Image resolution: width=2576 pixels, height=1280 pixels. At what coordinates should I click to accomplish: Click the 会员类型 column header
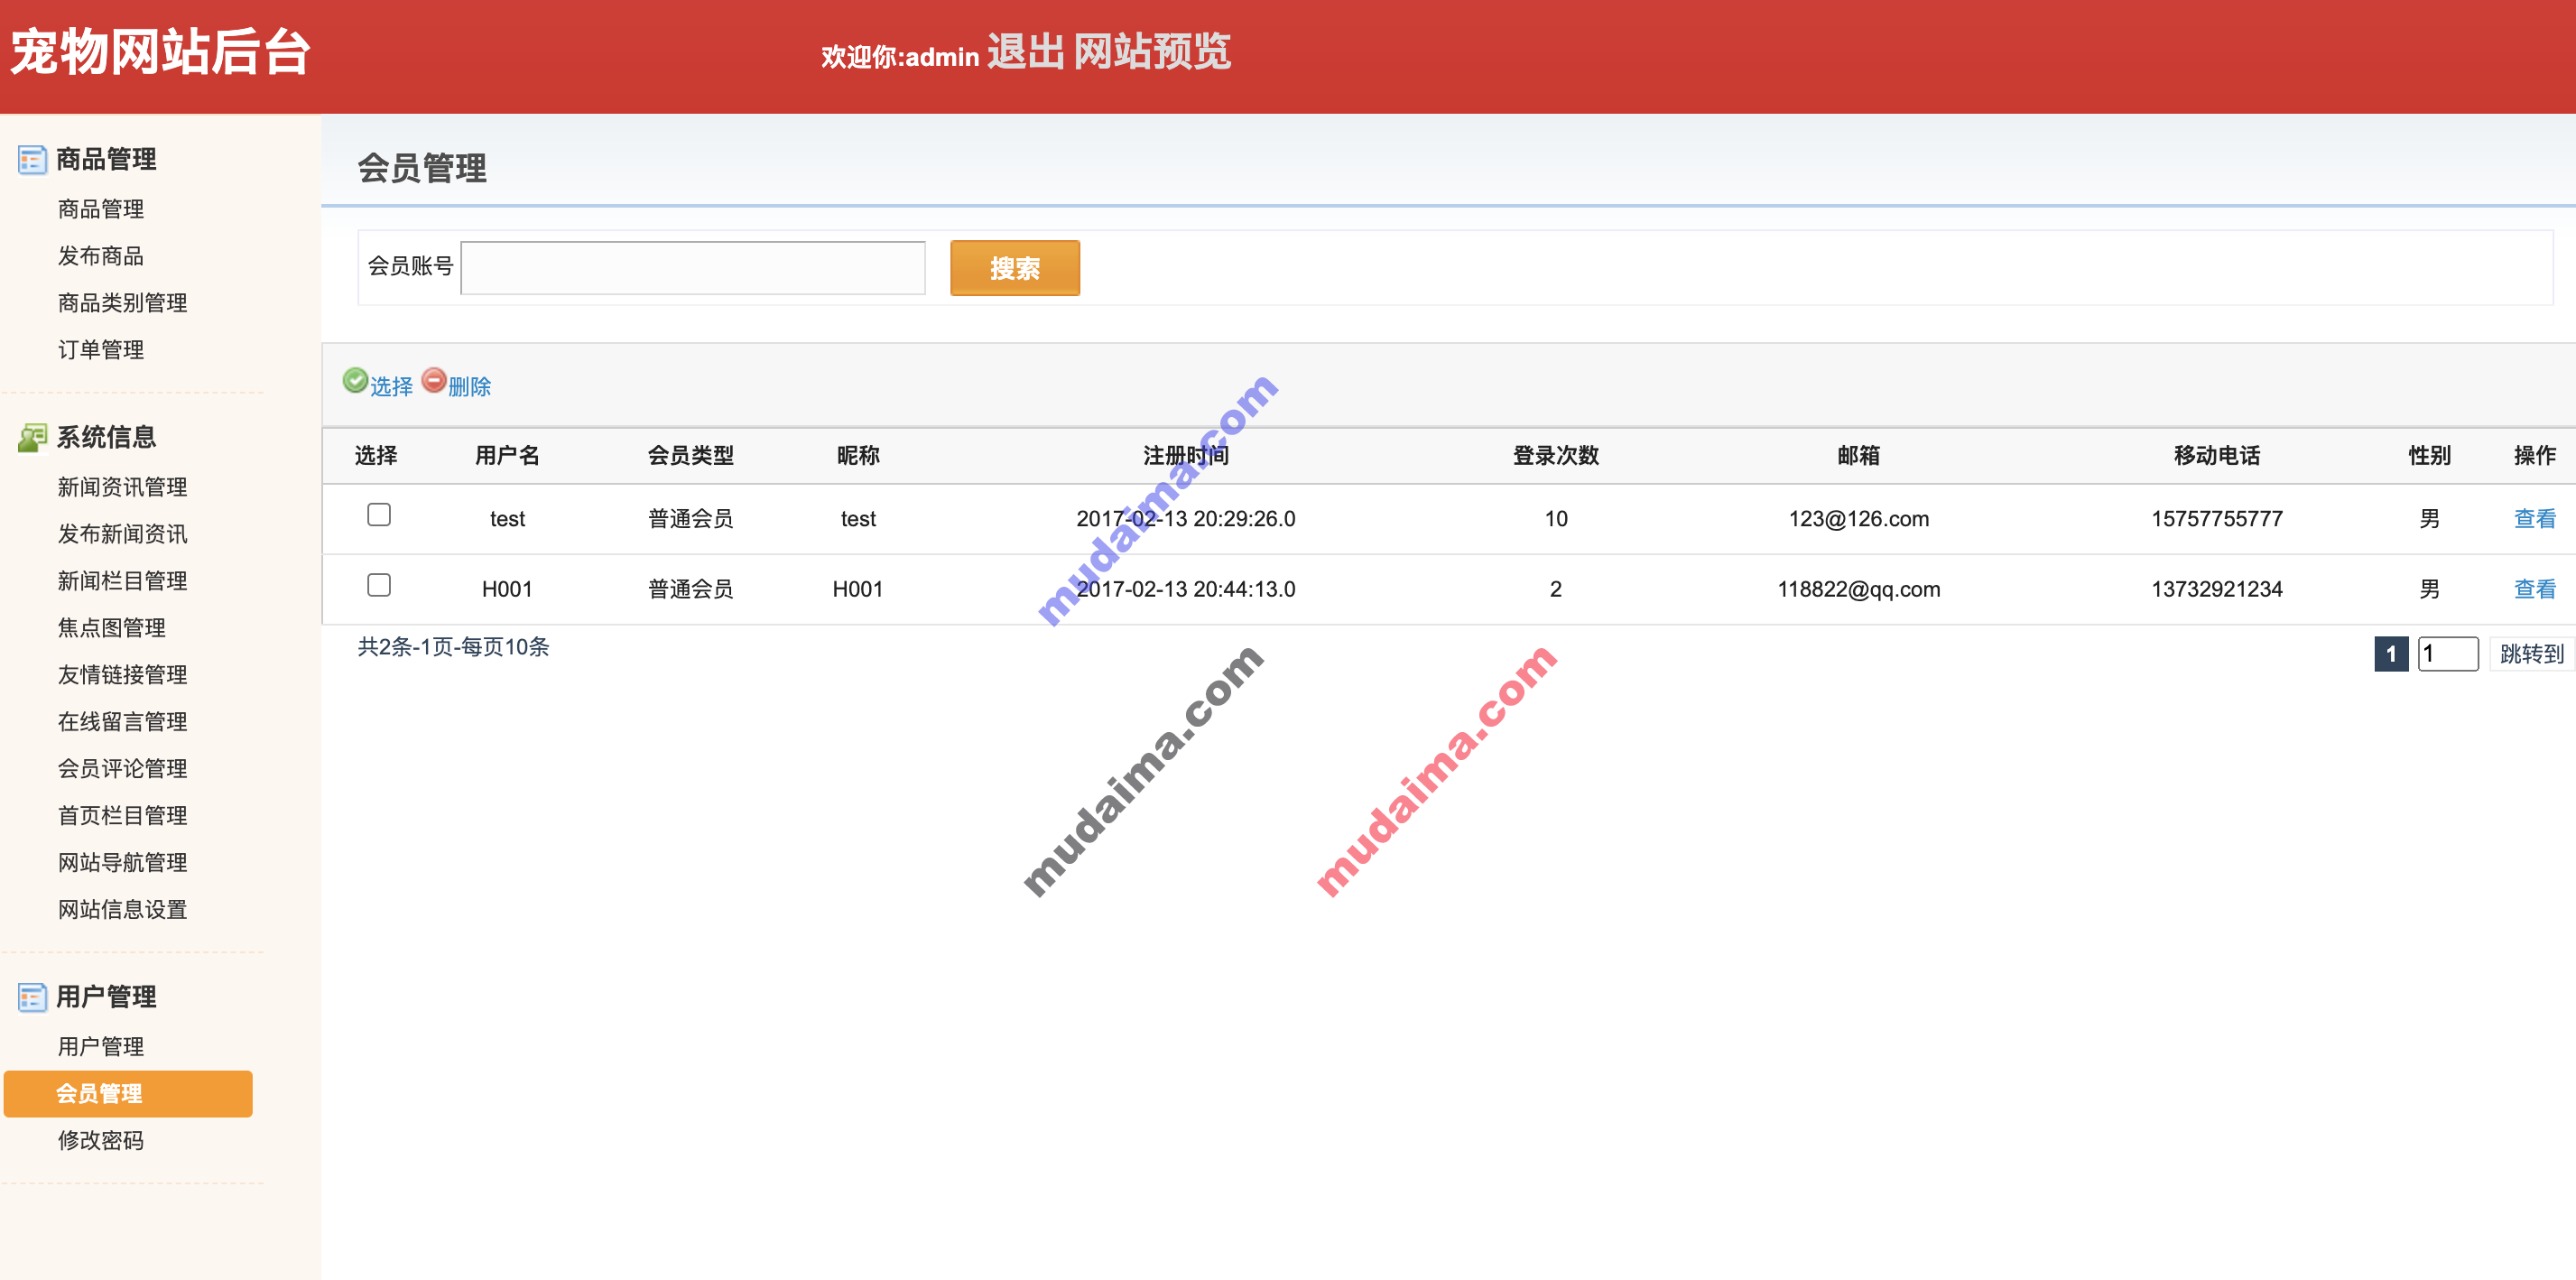[x=690, y=456]
